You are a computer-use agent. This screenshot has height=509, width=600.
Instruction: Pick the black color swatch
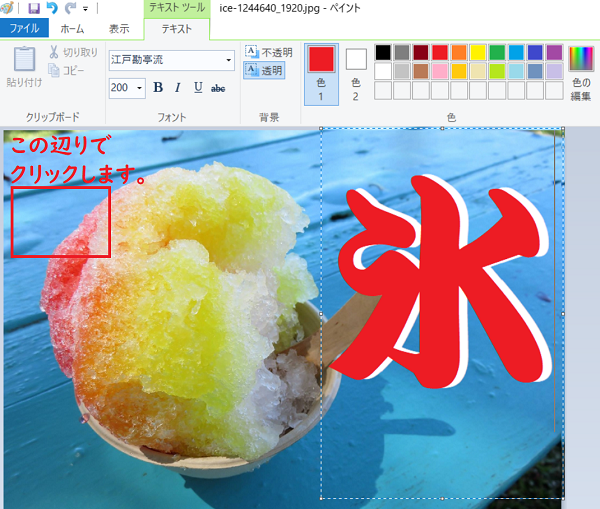[x=383, y=52]
